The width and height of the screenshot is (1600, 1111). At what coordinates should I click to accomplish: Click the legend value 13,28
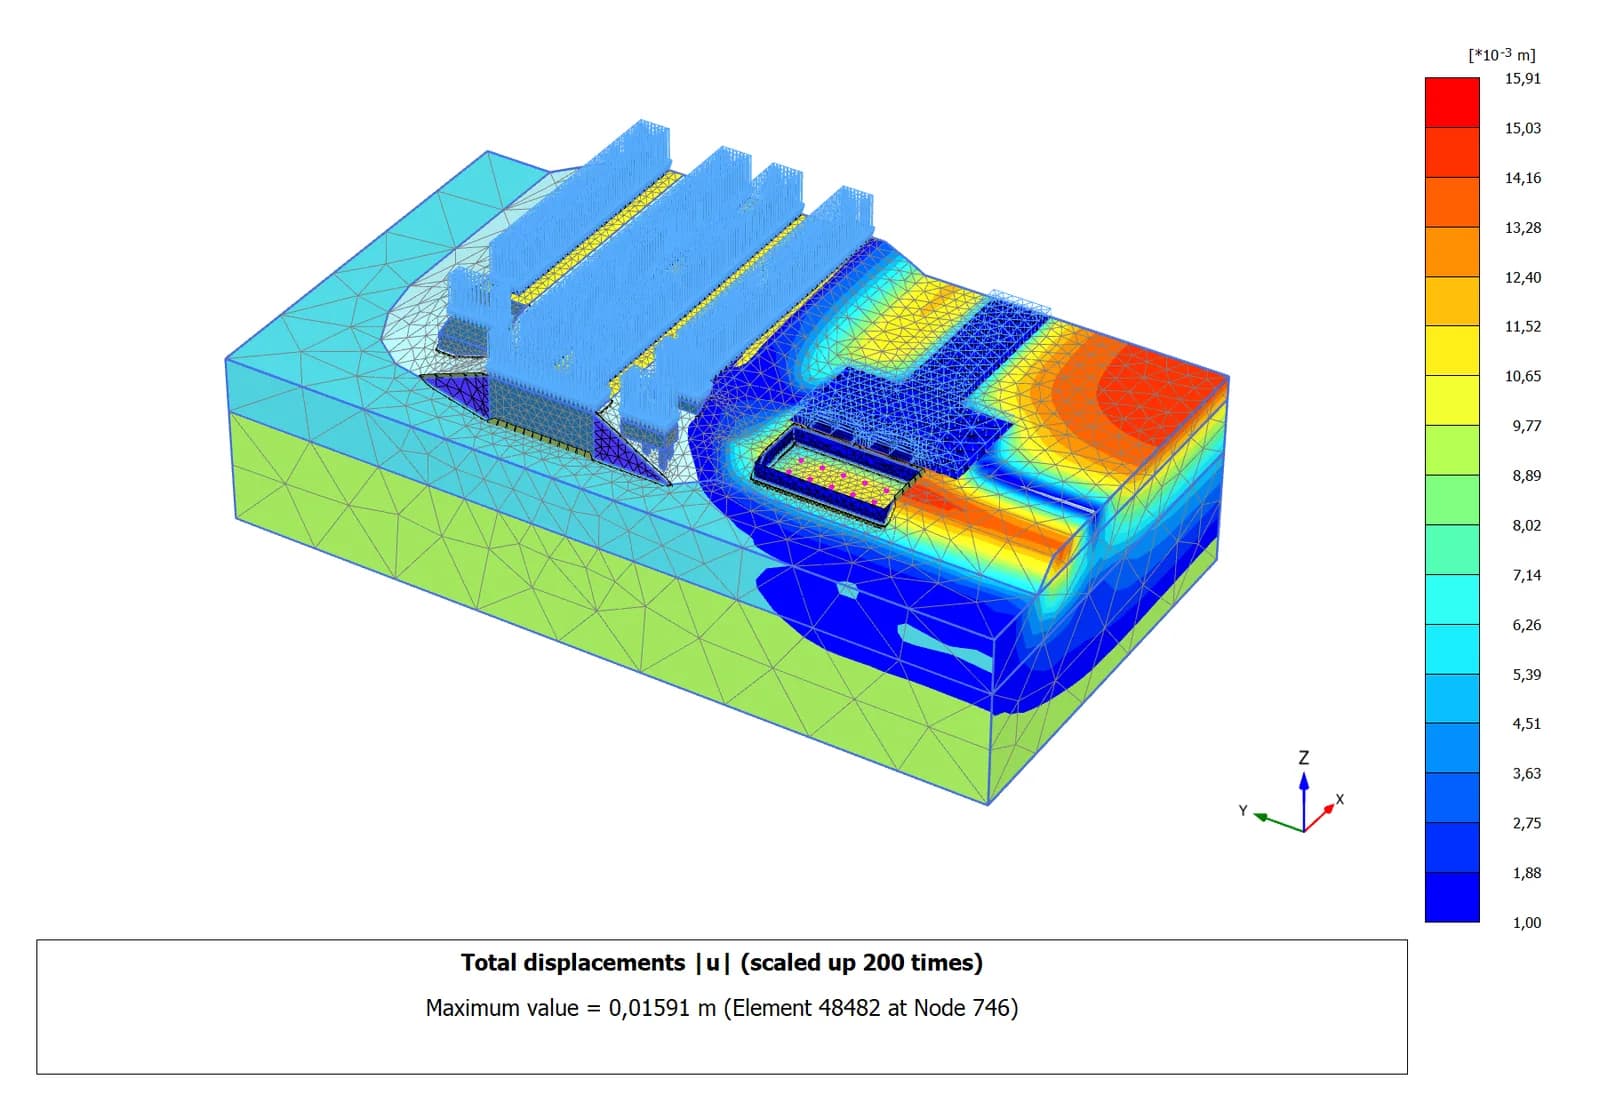coord(1522,228)
